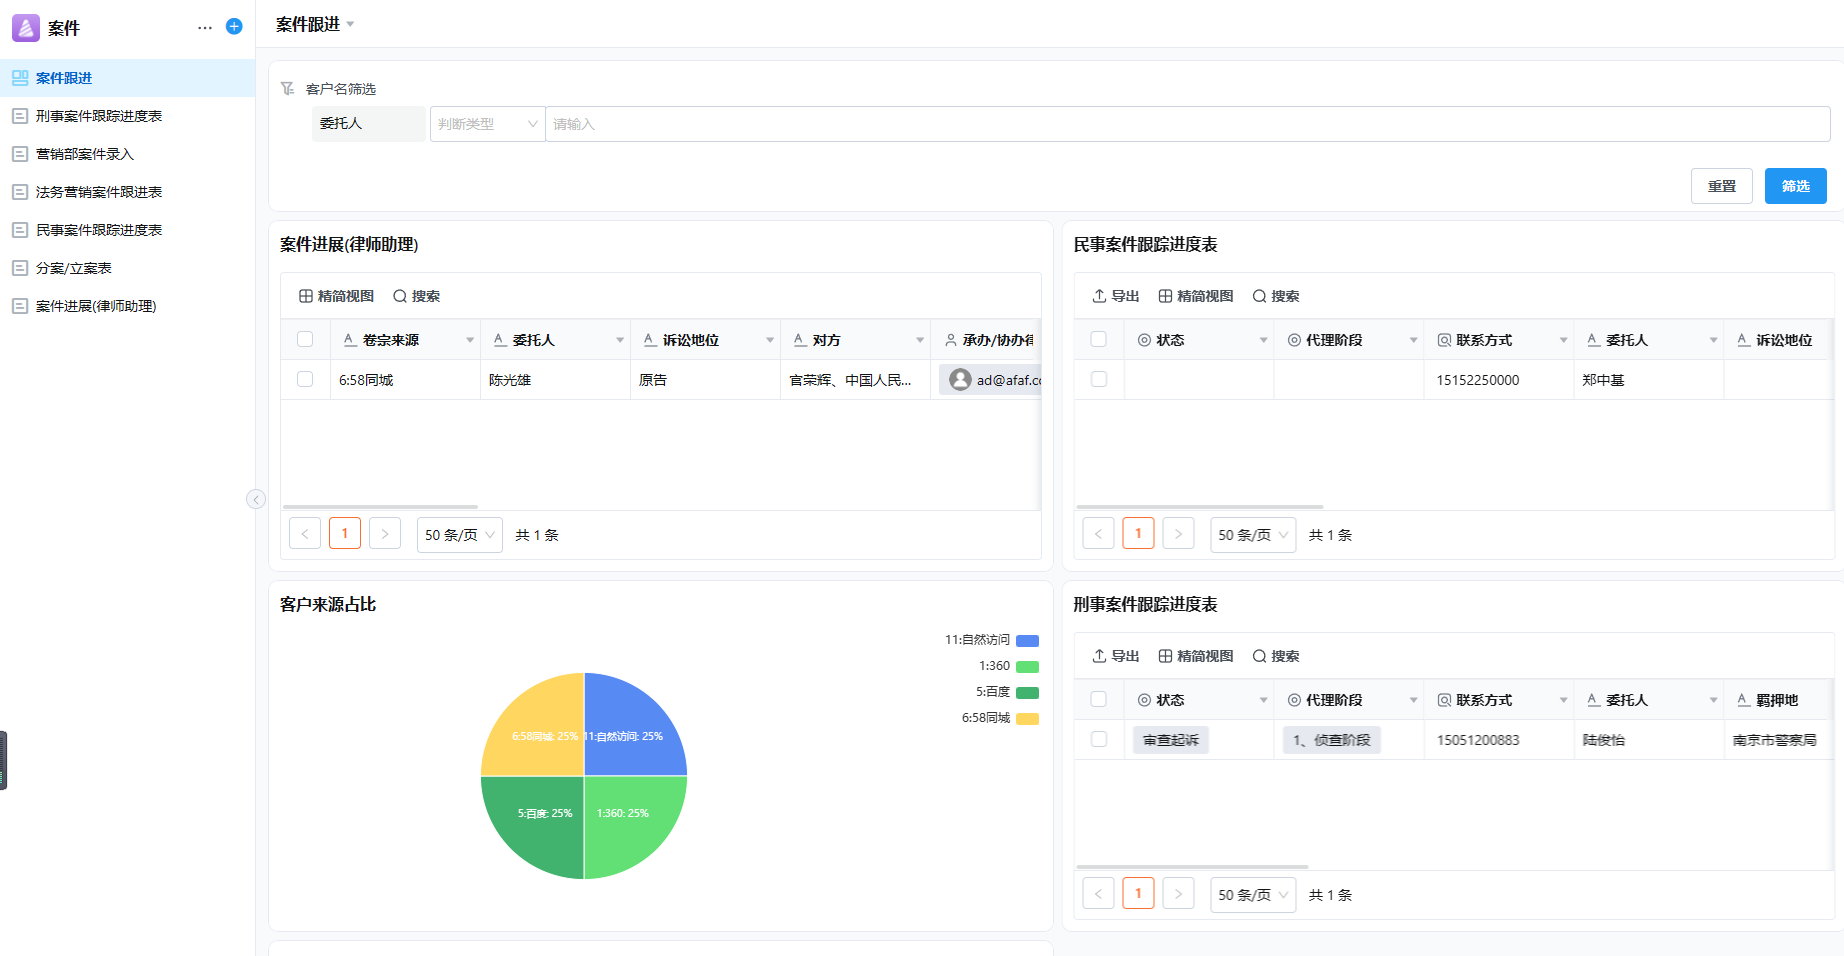Open 刑事案件跟踪进度表 in sidebar
The image size is (1844, 956).
98,116
